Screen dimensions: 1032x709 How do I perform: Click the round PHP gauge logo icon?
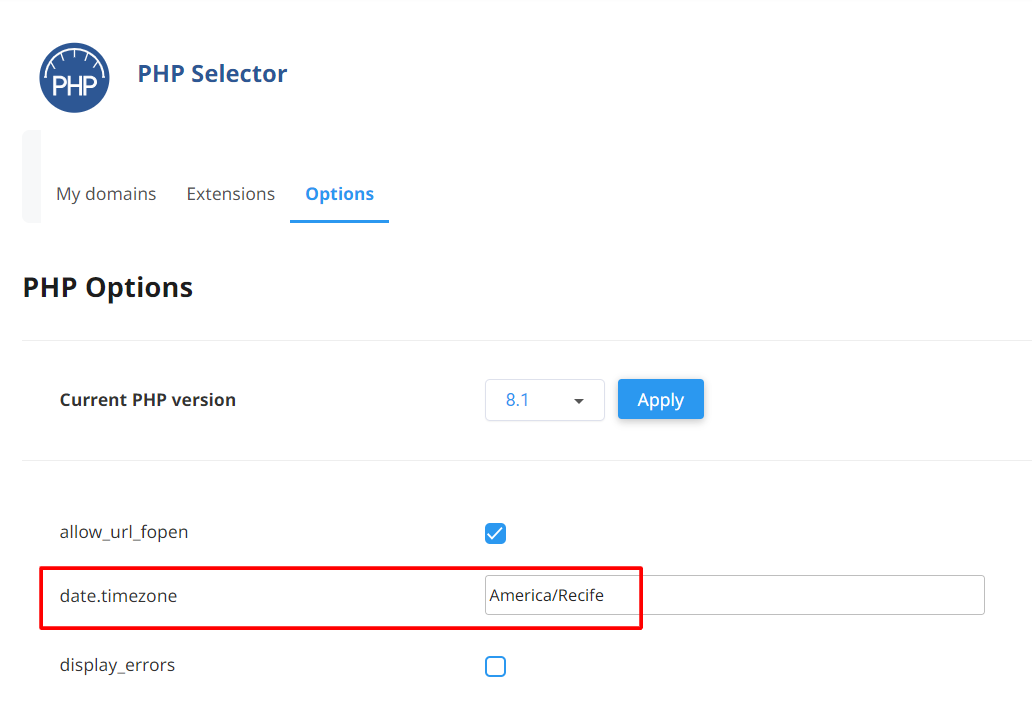(74, 78)
